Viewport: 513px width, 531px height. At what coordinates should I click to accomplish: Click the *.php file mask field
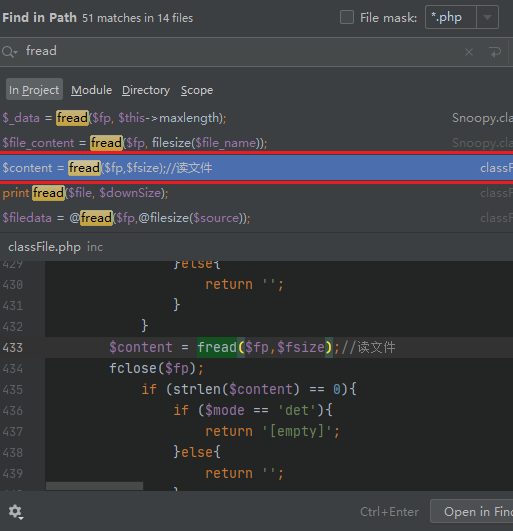(x=451, y=17)
